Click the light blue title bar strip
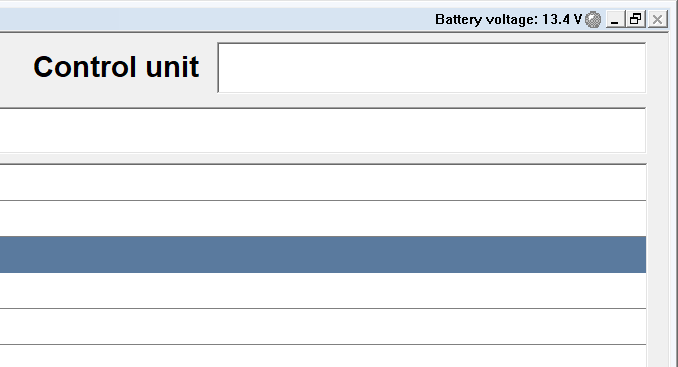The height and width of the screenshot is (367, 678). point(216,19)
